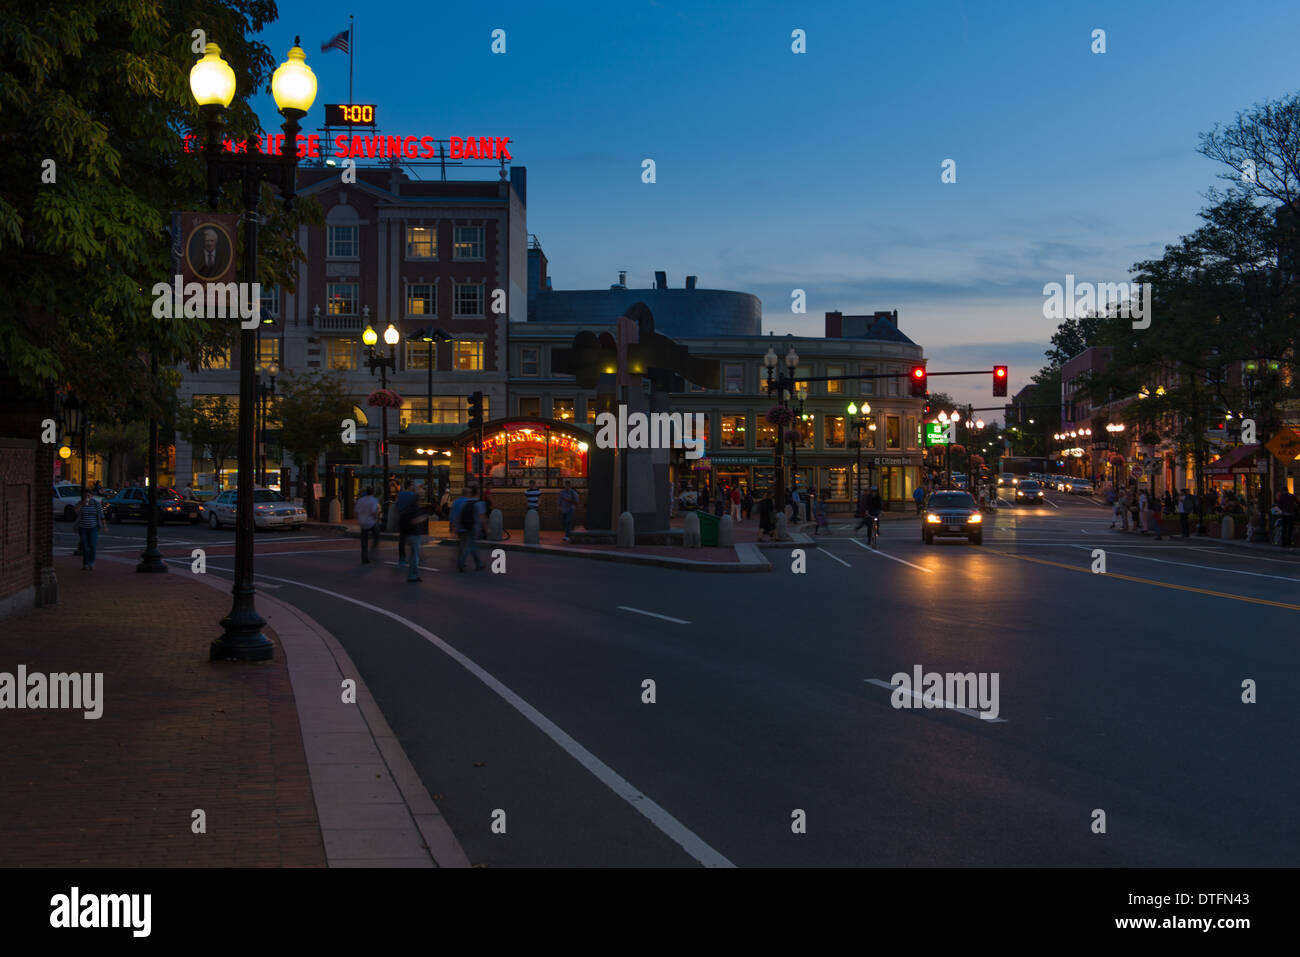Click the pedestrian walking on left sidewalk
This screenshot has height=957, width=1300.
tap(88, 530)
